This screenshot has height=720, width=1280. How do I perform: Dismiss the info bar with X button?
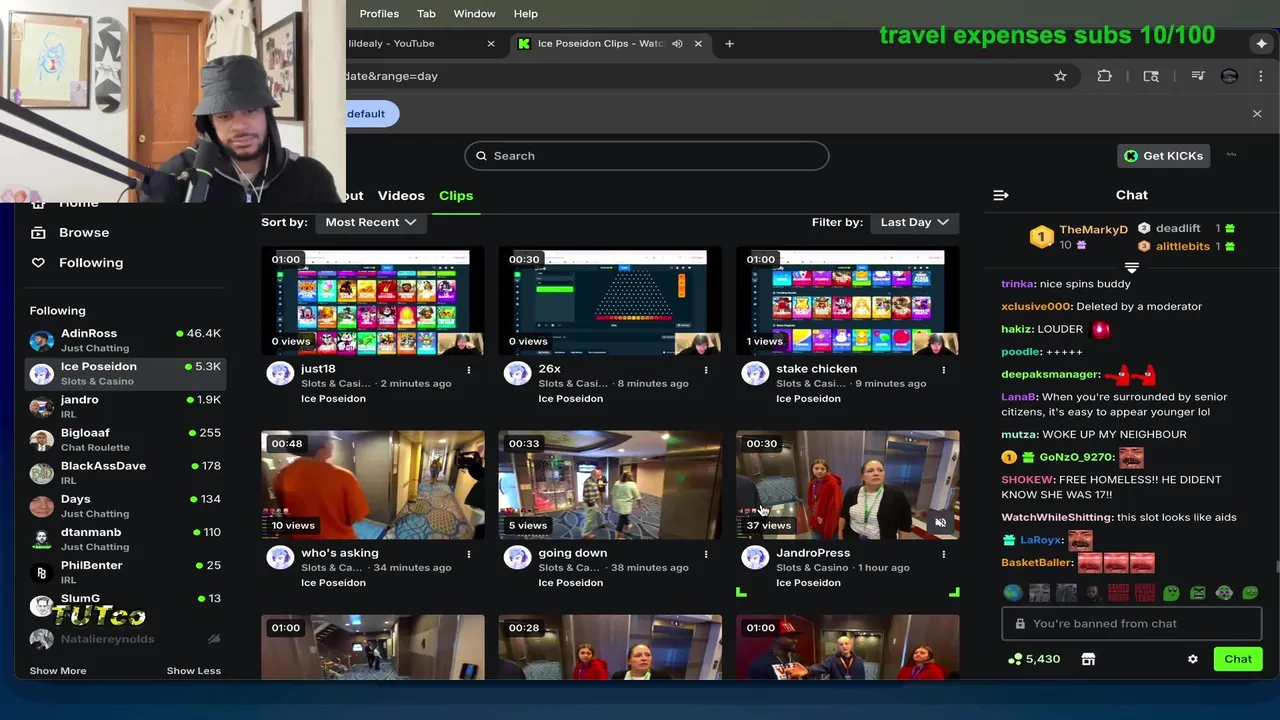(1257, 114)
